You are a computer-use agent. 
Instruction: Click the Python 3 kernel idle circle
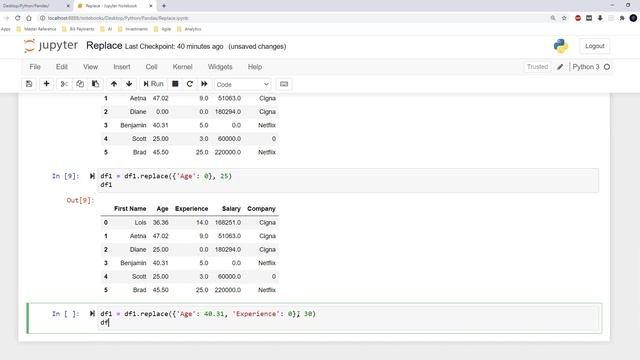(607, 67)
